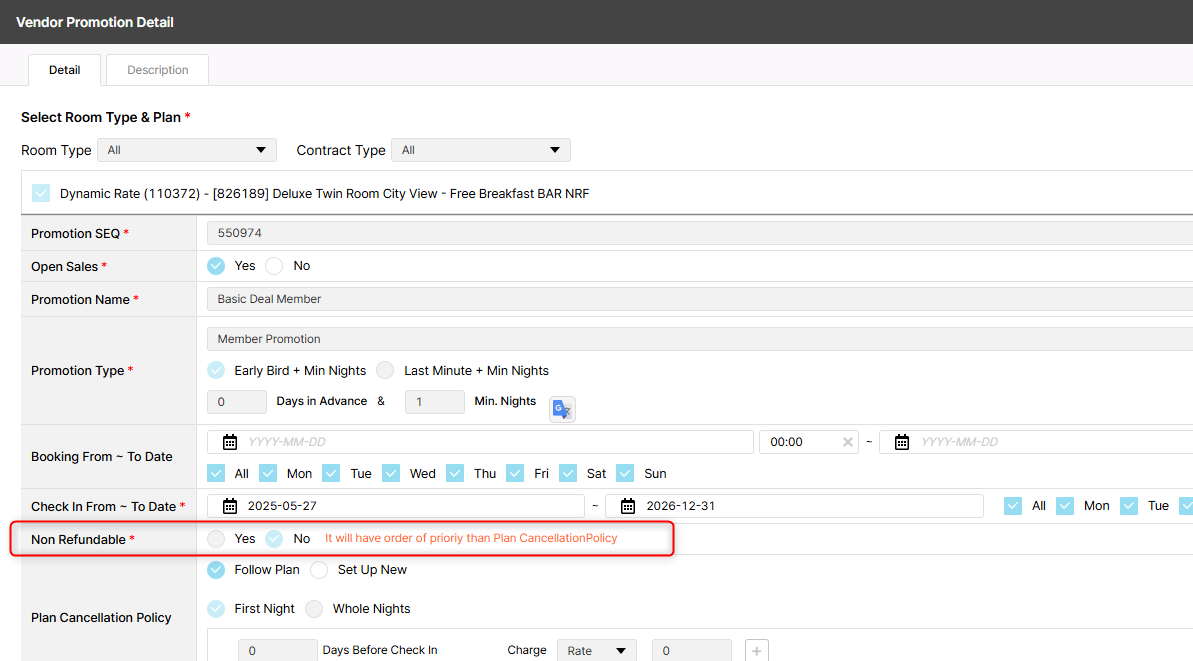Image resolution: width=1193 pixels, height=661 pixels.
Task: Click the Google Translate icon
Action: pyautogui.click(x=562, y=409)
